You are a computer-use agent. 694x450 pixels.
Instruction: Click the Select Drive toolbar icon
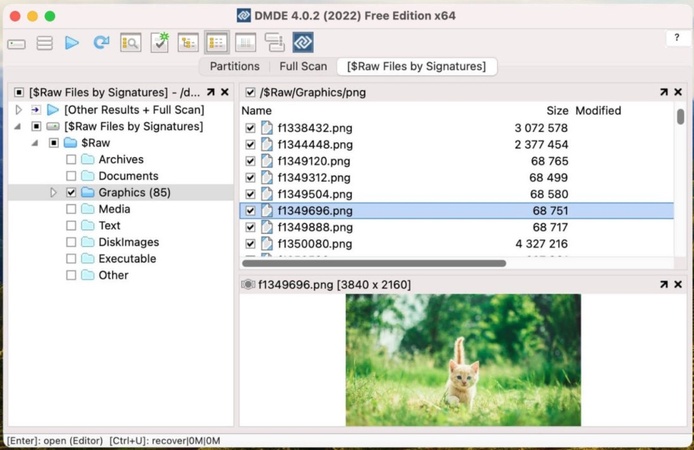click(16, 44)
